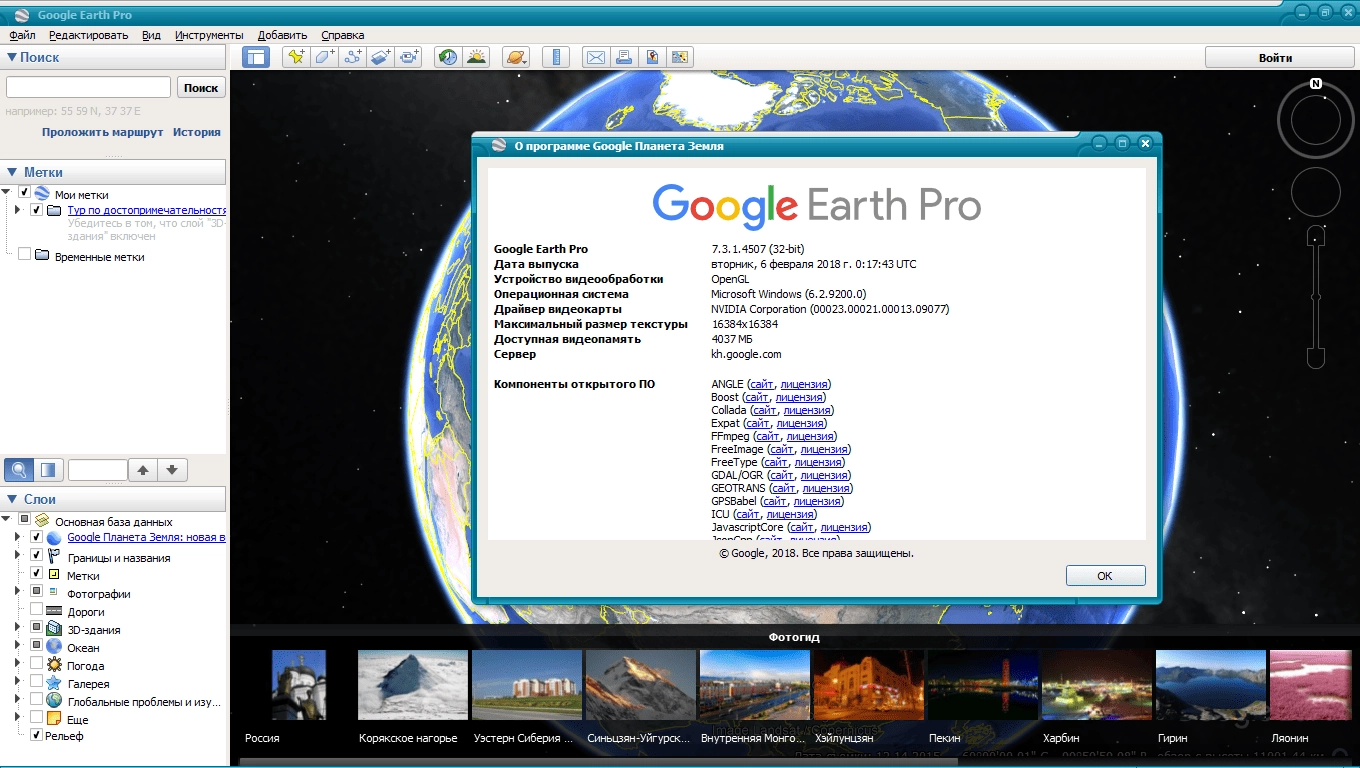The height and width of the screenshot is (768, 1360).
Task: Open the Корякское нагорье tour guide thumbnail
Action: (412, 685)
